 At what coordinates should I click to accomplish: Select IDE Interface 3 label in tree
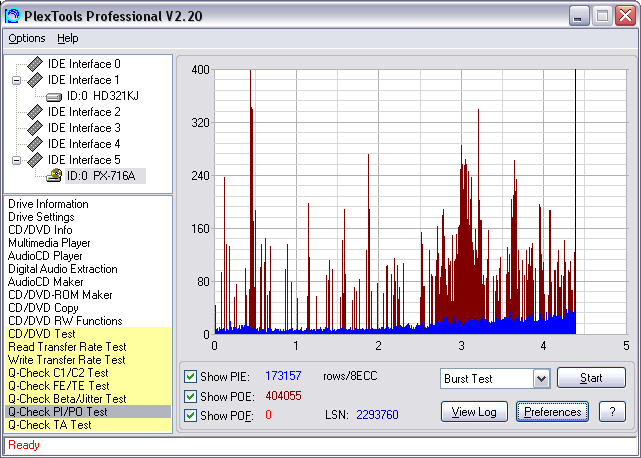click(84, 128)
